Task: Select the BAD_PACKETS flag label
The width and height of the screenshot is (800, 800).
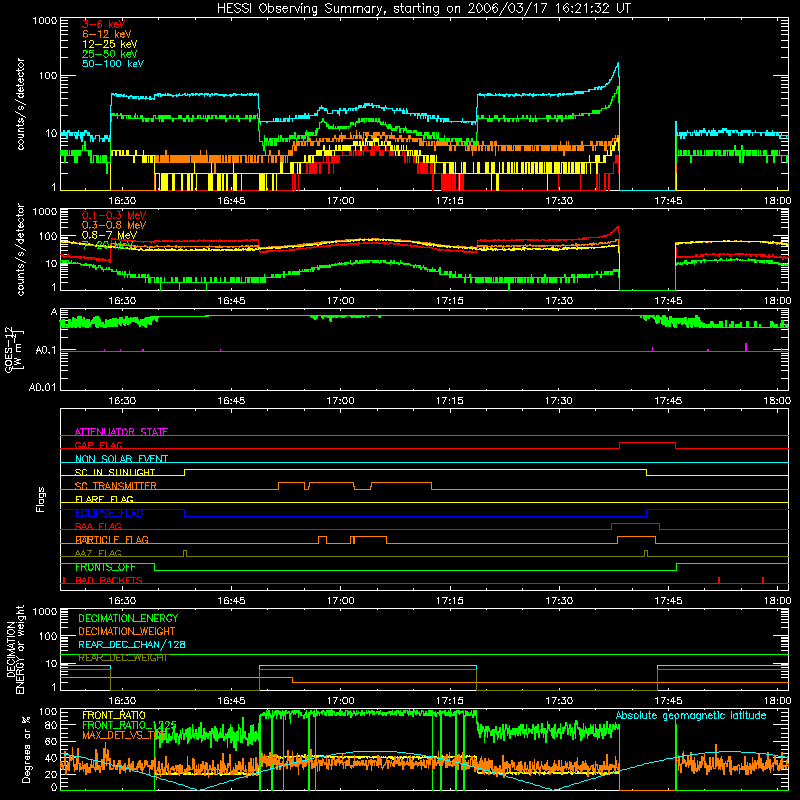Action: pyautogui.click(x=109, y=580)
